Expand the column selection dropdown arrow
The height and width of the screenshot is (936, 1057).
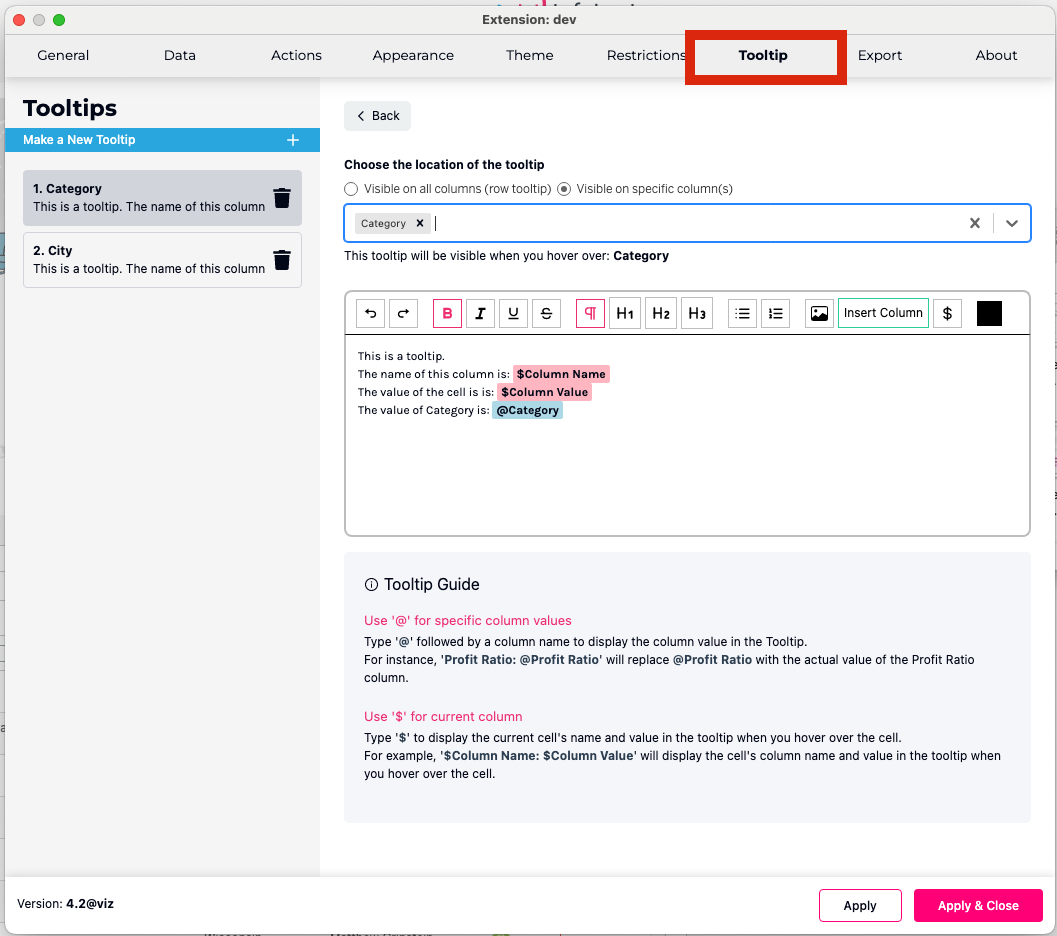(1011, 223)
